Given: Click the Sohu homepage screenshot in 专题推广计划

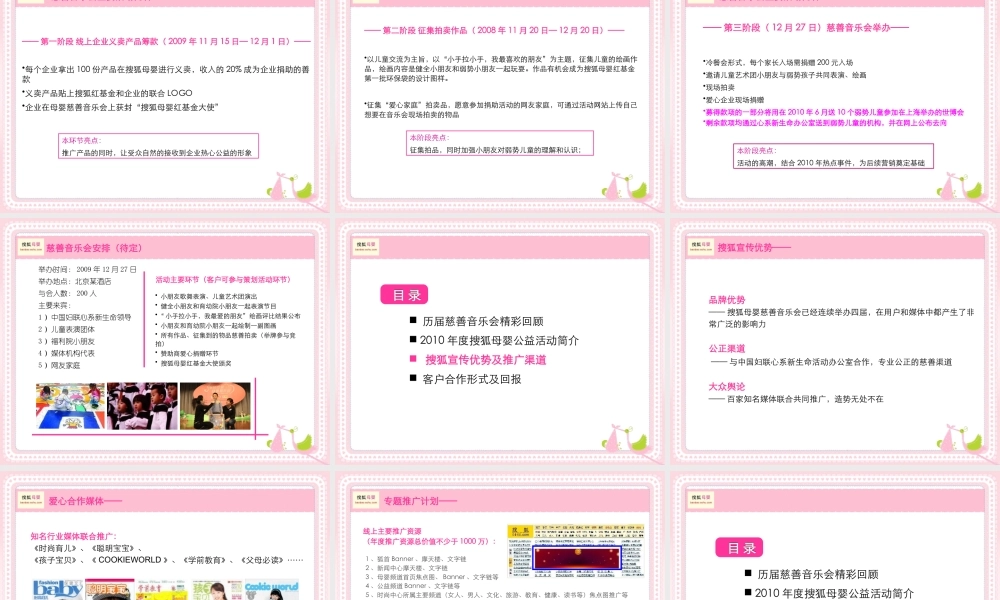Looking at the screenshot, I should click(575, 551).
